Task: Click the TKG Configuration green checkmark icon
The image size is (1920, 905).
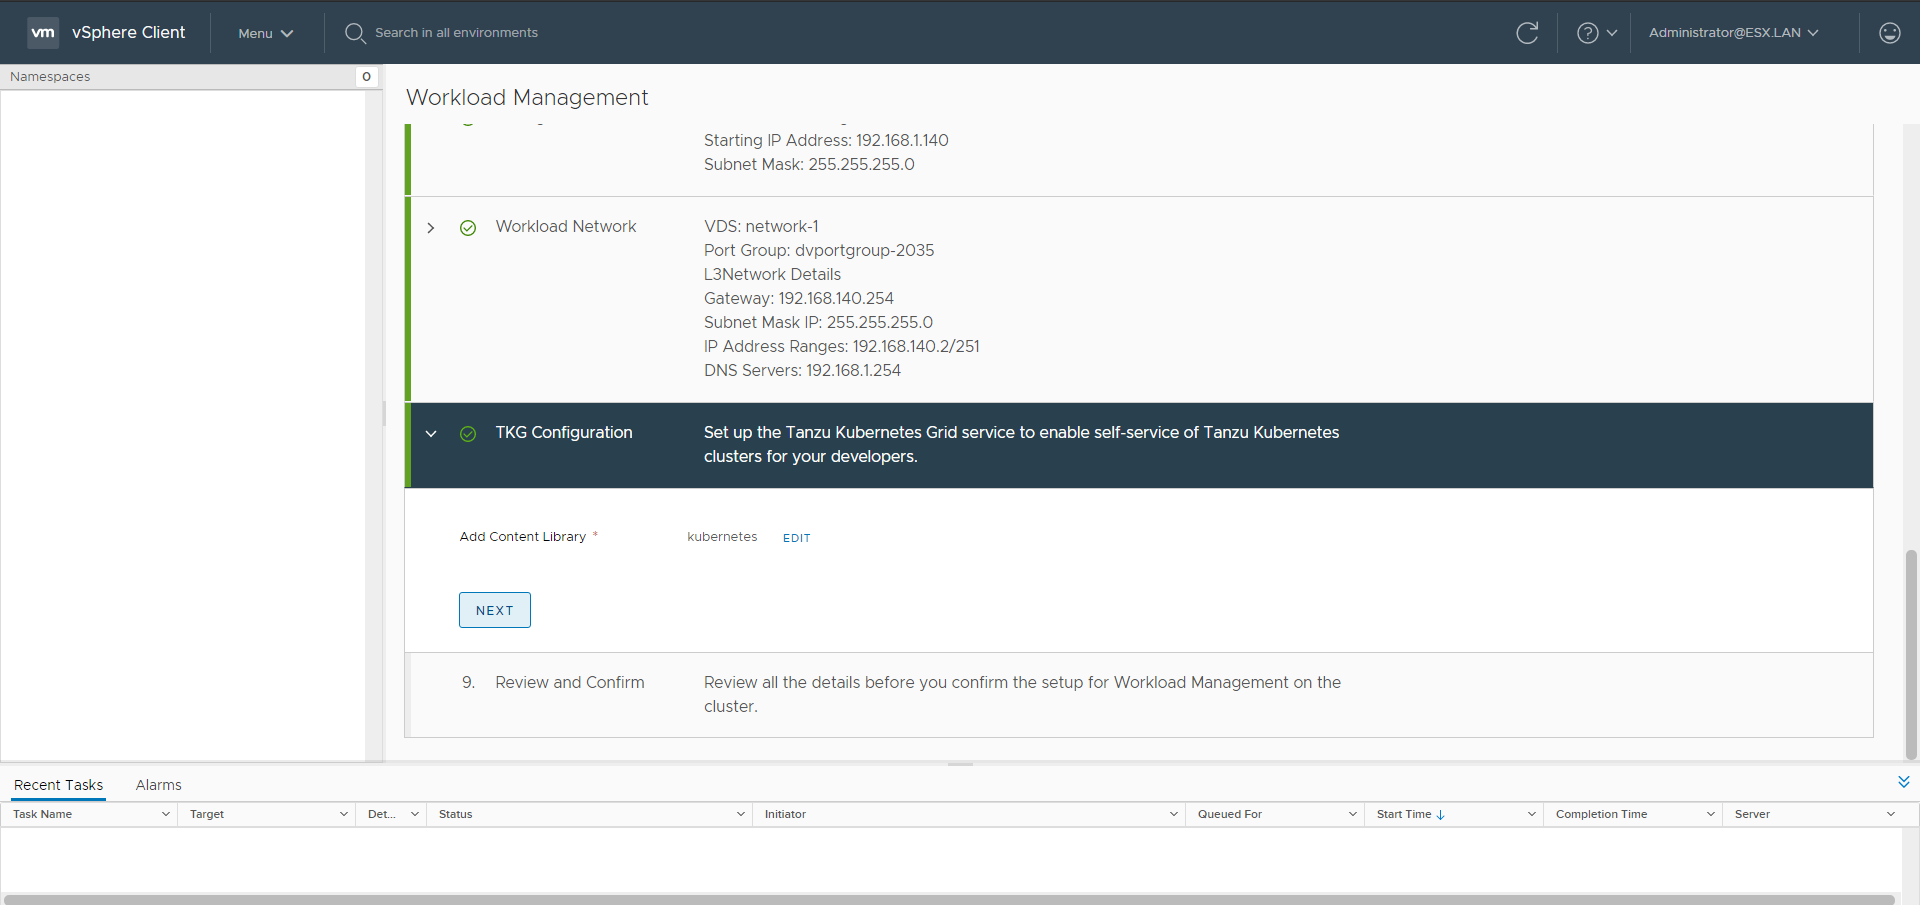Action: tap(468, 434)
